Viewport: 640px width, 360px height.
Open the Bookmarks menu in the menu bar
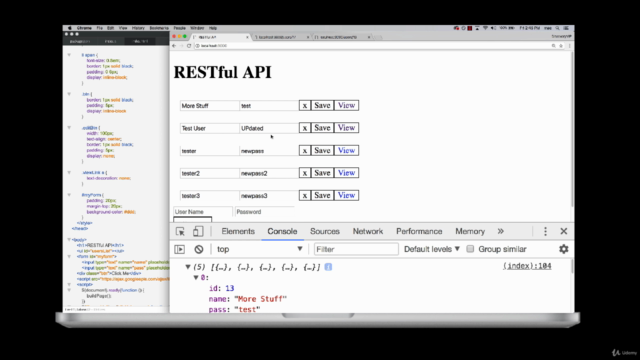(x=159, y=28)
